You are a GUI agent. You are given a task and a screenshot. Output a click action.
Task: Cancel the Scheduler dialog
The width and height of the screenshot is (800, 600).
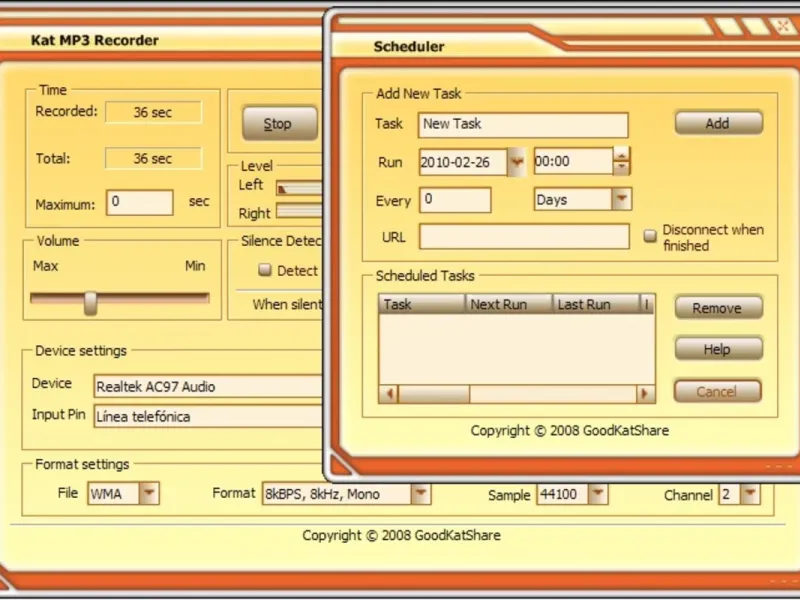717,391
